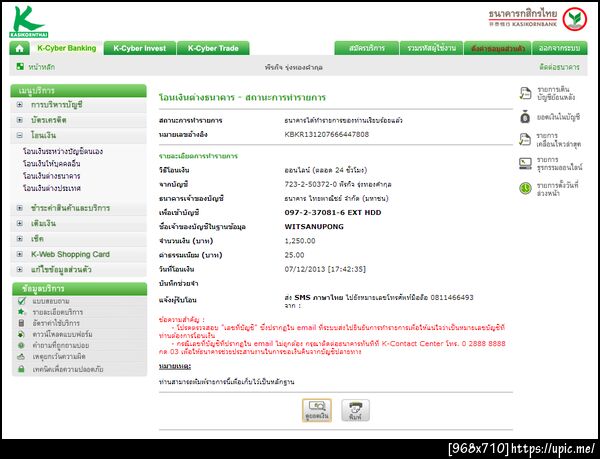Click the อัตราค่าใช้บริการ calculator icon
The height and width of the screenshot is (459, 600).
click(x=21, y=323)
